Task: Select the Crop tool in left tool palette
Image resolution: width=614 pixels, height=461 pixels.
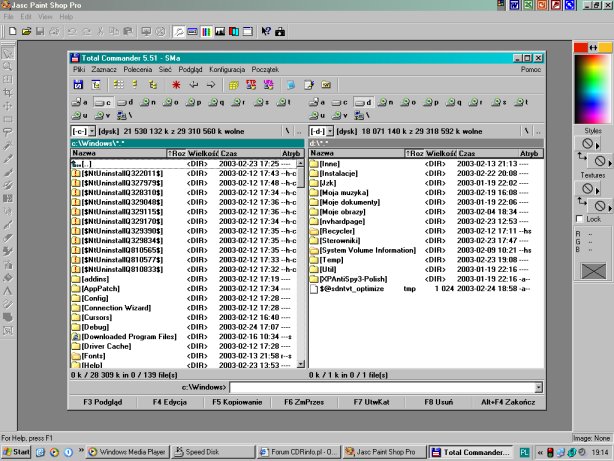Action: click(8, 92)
